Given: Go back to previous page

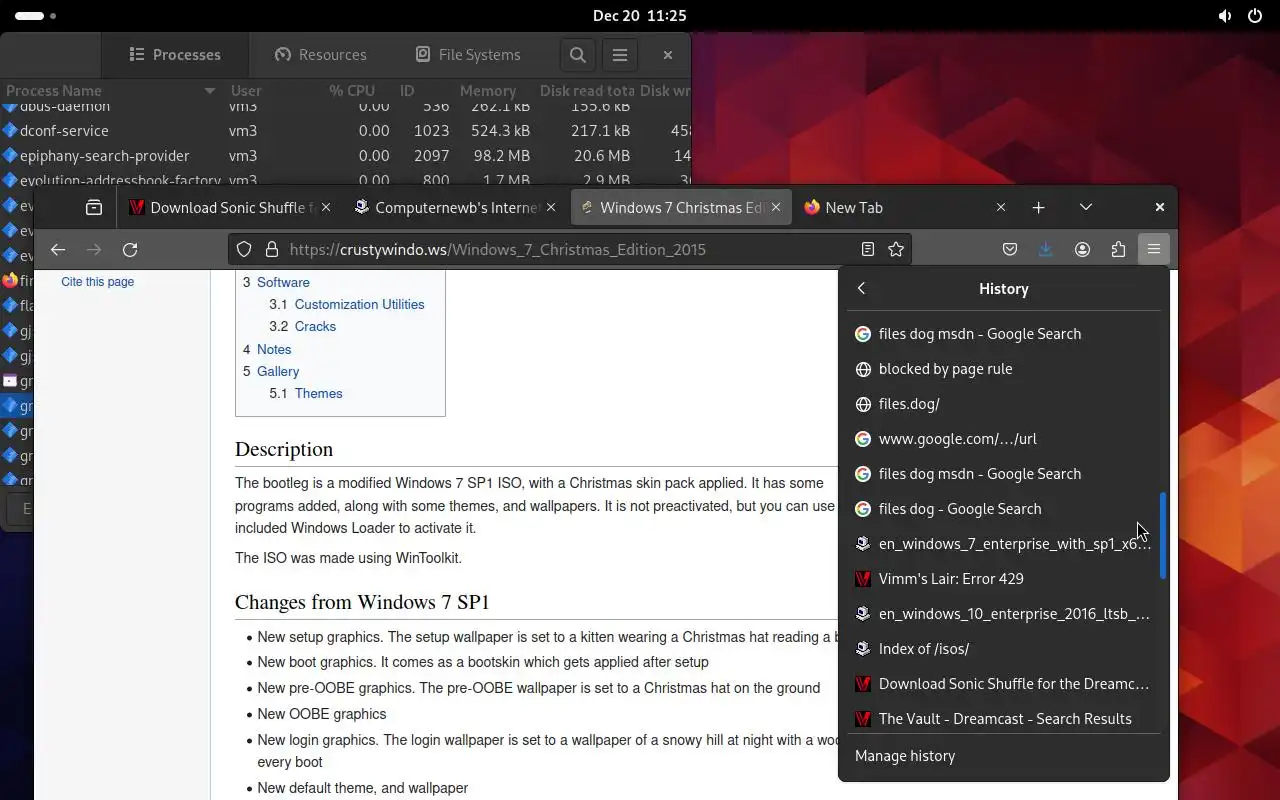Looking at the screenshot, I should point(58,249).
